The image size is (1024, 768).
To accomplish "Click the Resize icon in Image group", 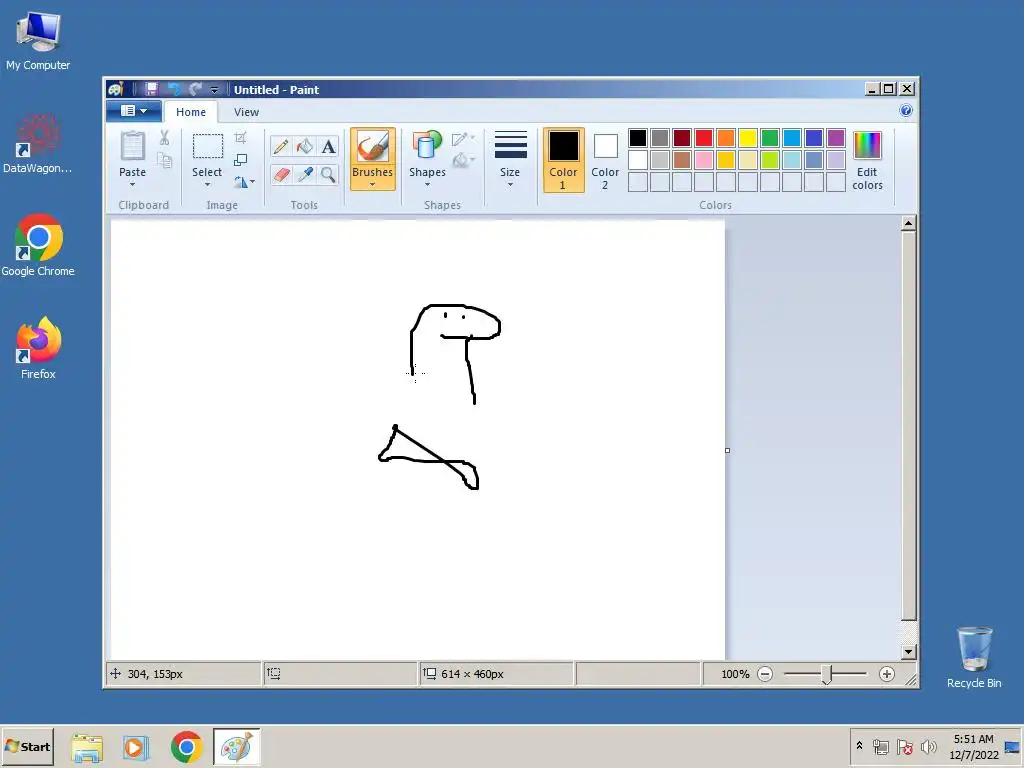I will pyautogui.click(x=240, y=160).
